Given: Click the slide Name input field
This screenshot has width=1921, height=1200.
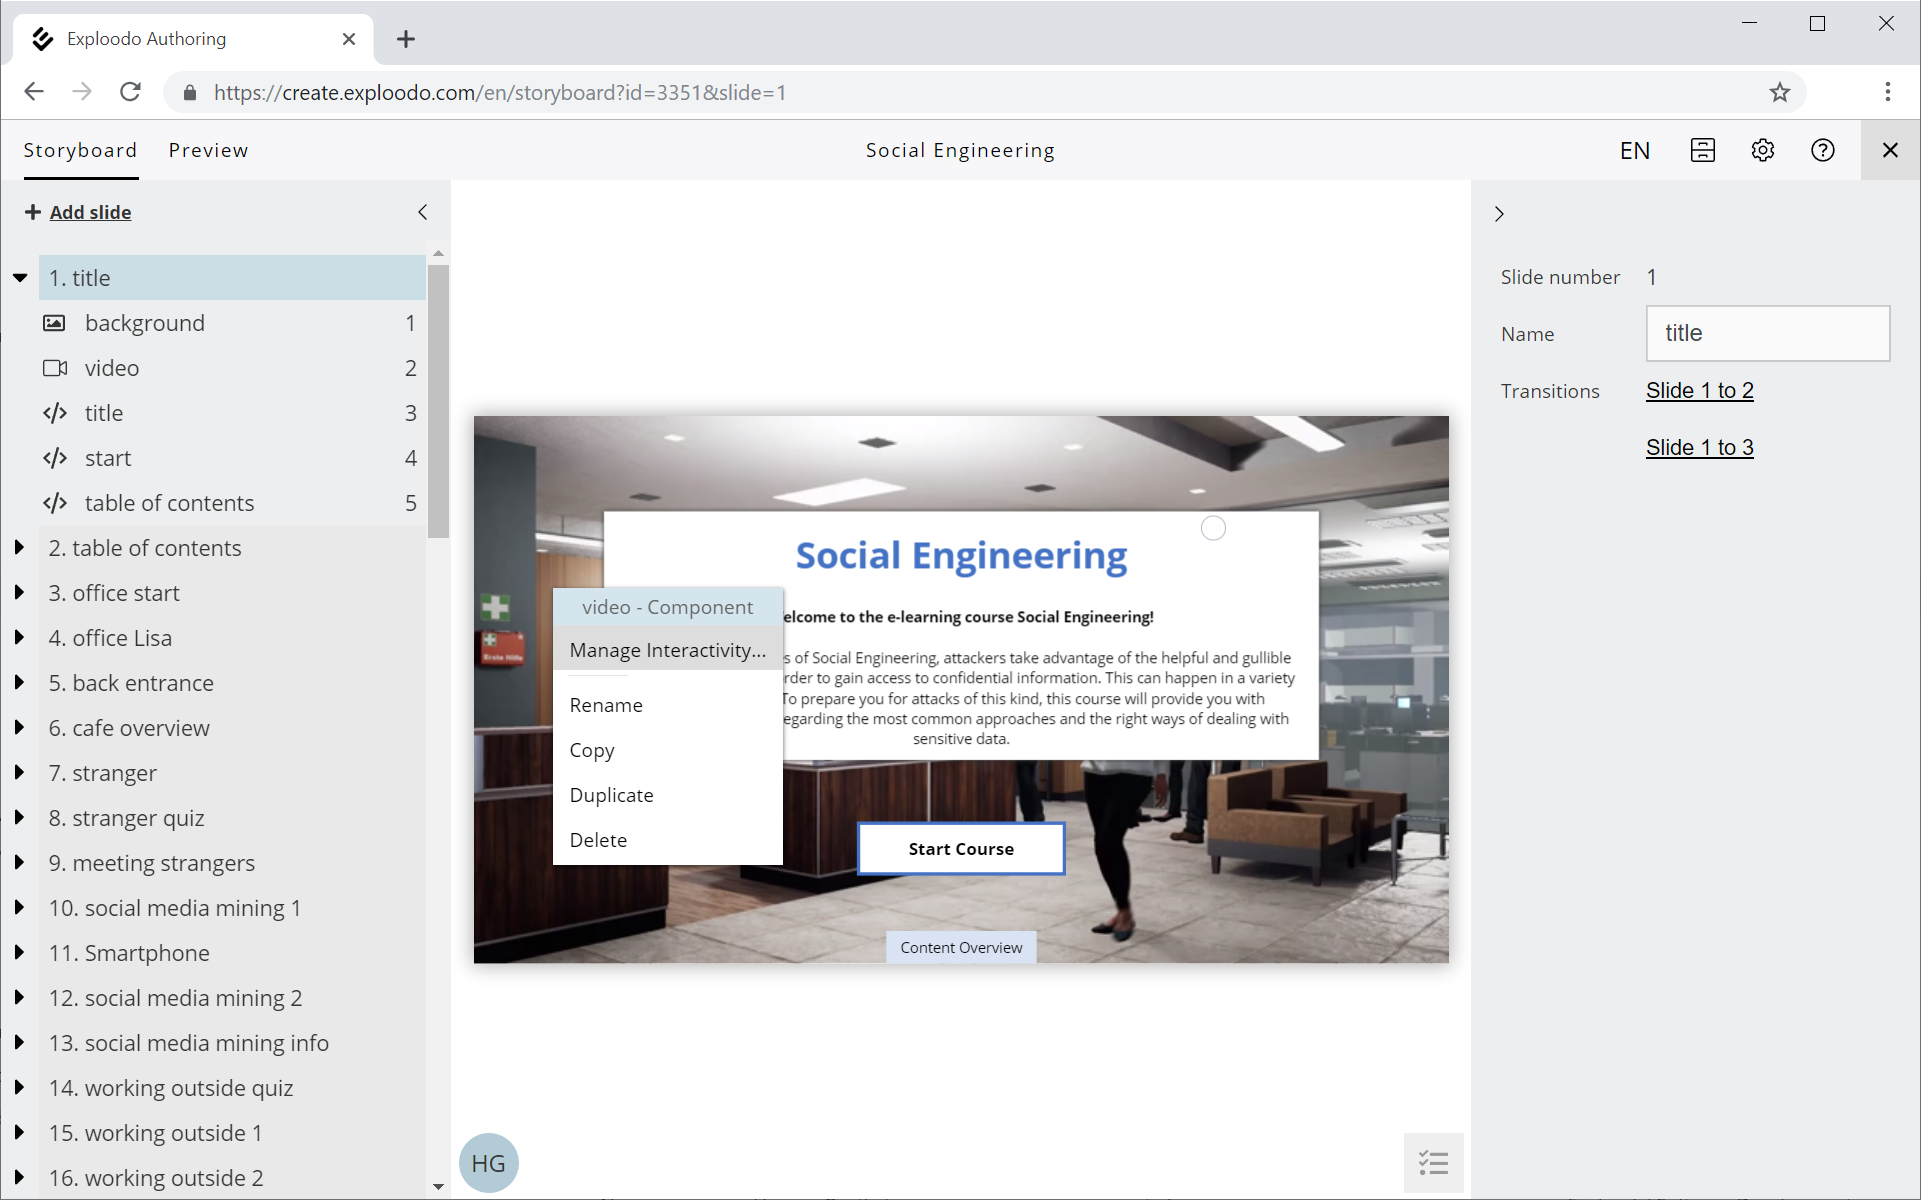Looking at the screenshot, I should point(1767,333).
